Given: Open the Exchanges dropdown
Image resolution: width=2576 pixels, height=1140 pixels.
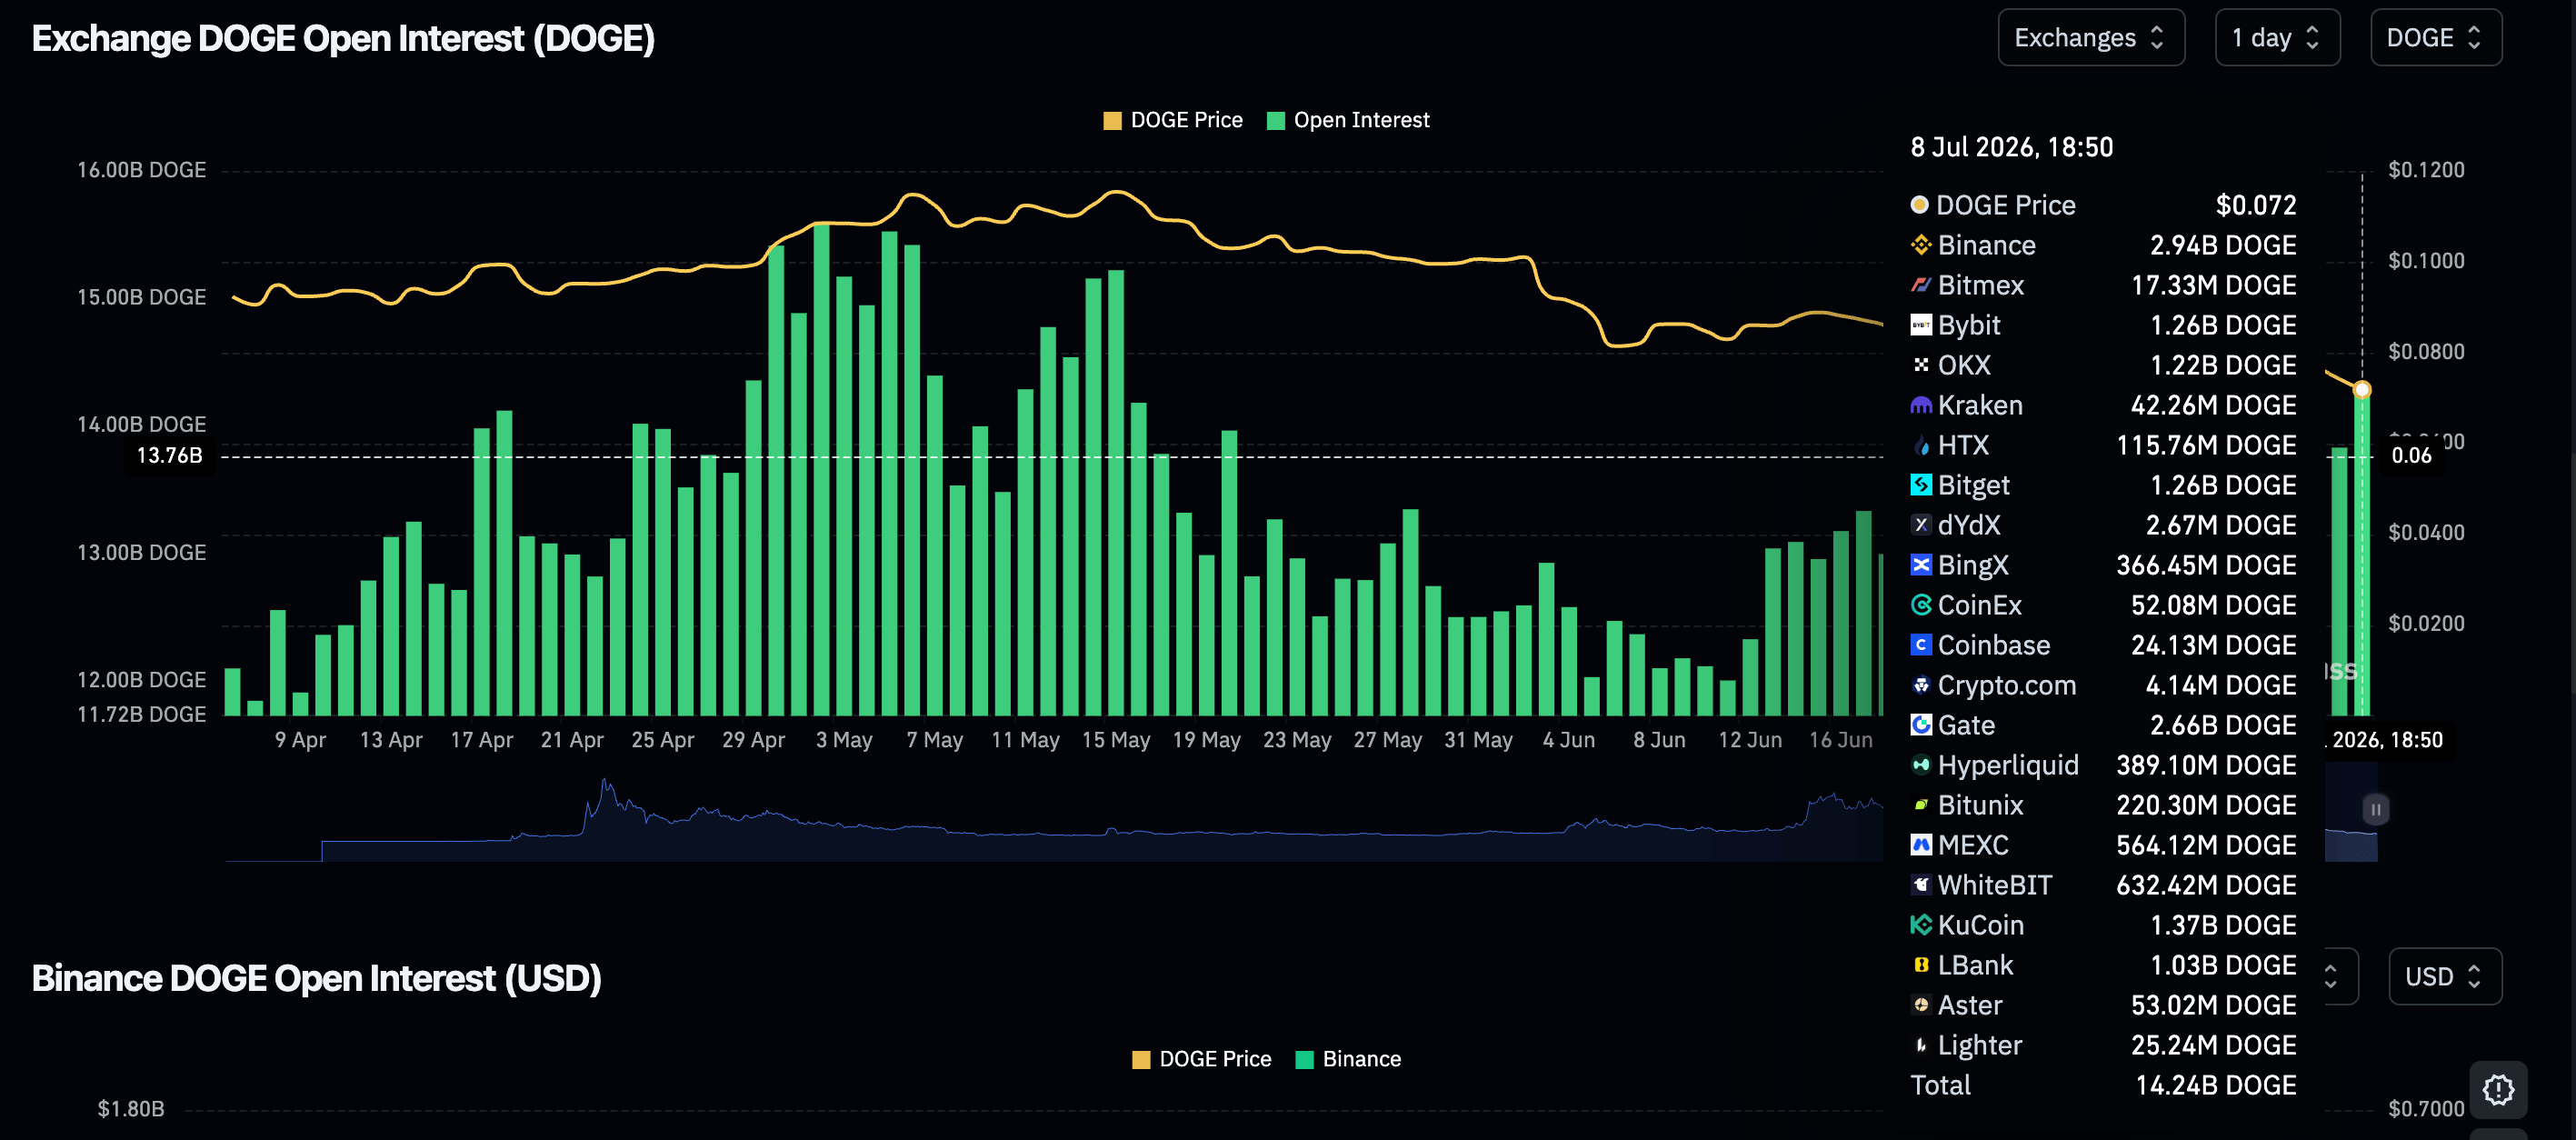Looking at the screenshot, I should click(x=2090, y=38).
